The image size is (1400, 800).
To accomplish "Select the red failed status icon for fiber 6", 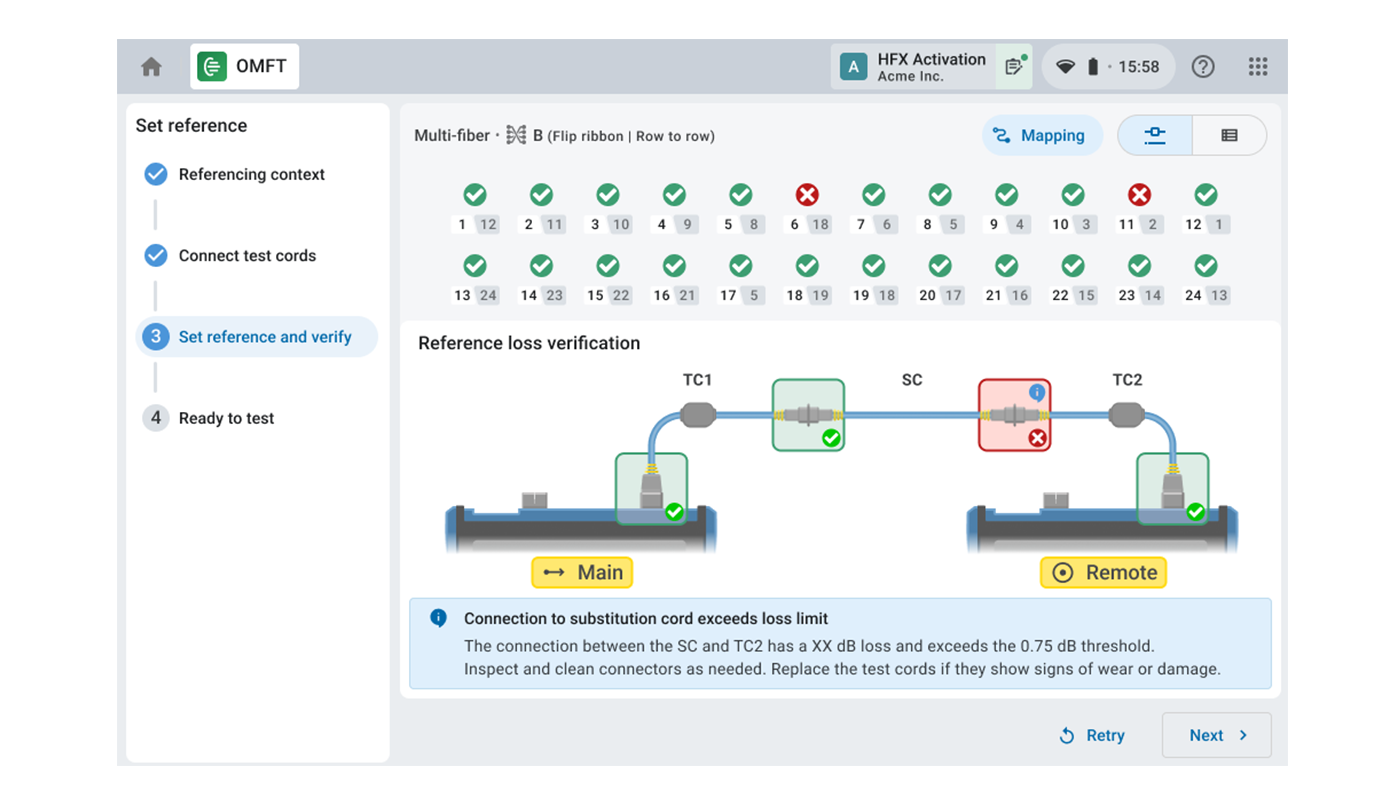I will (807, 195).
